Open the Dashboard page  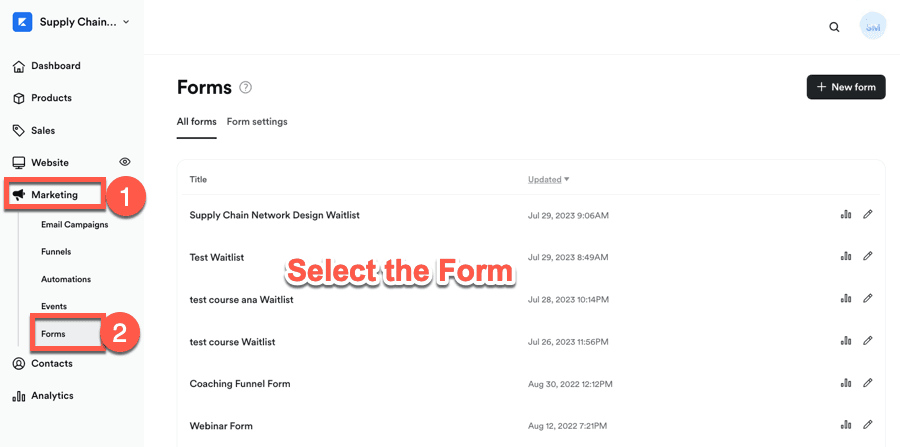55,66
